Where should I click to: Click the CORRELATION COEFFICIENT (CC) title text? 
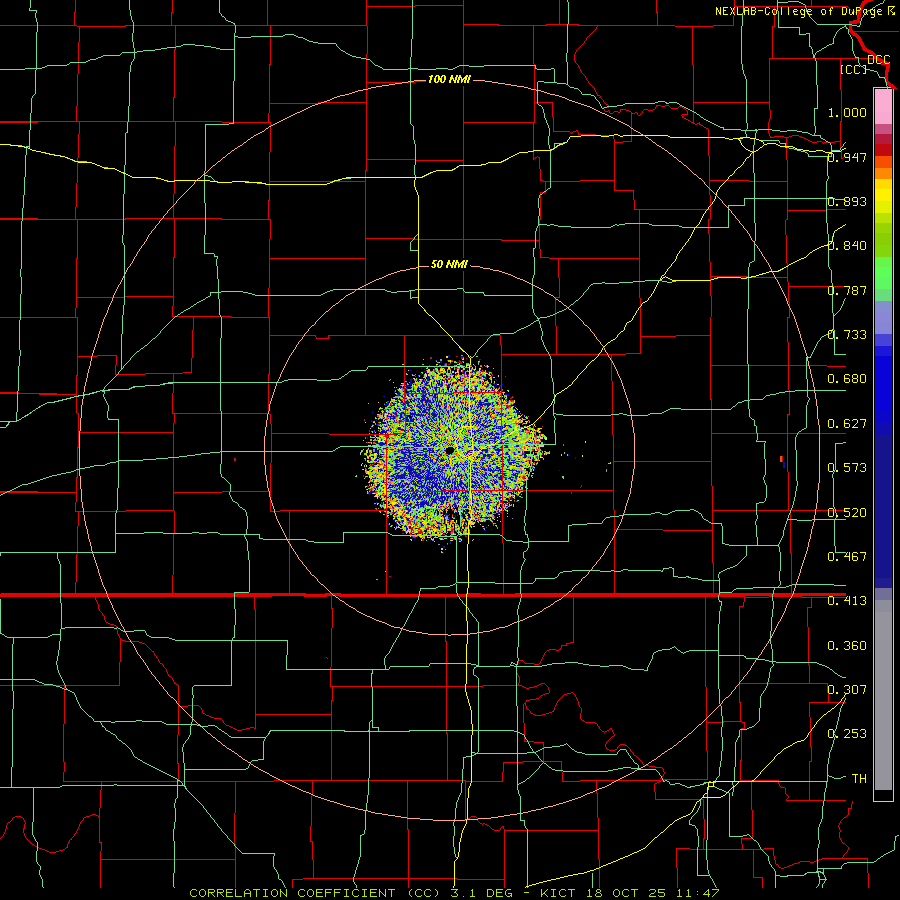(315, 893)
